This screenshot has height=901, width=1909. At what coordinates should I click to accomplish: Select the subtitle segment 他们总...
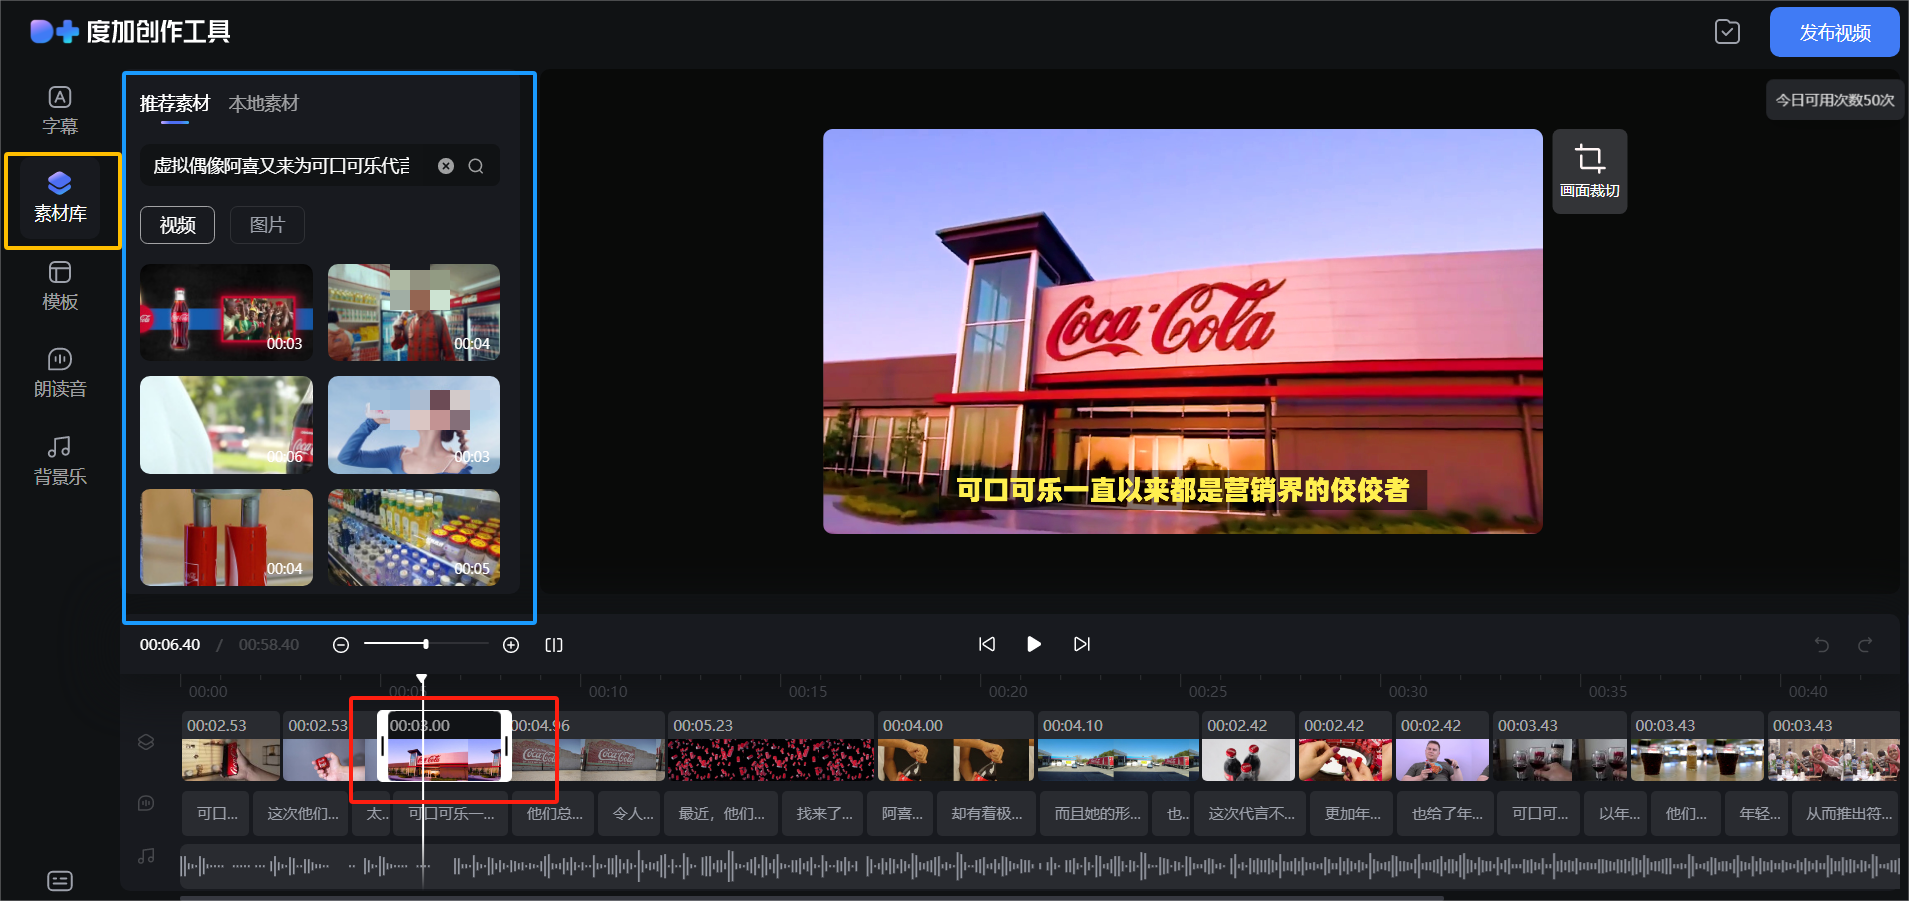[x=554, y=813]
